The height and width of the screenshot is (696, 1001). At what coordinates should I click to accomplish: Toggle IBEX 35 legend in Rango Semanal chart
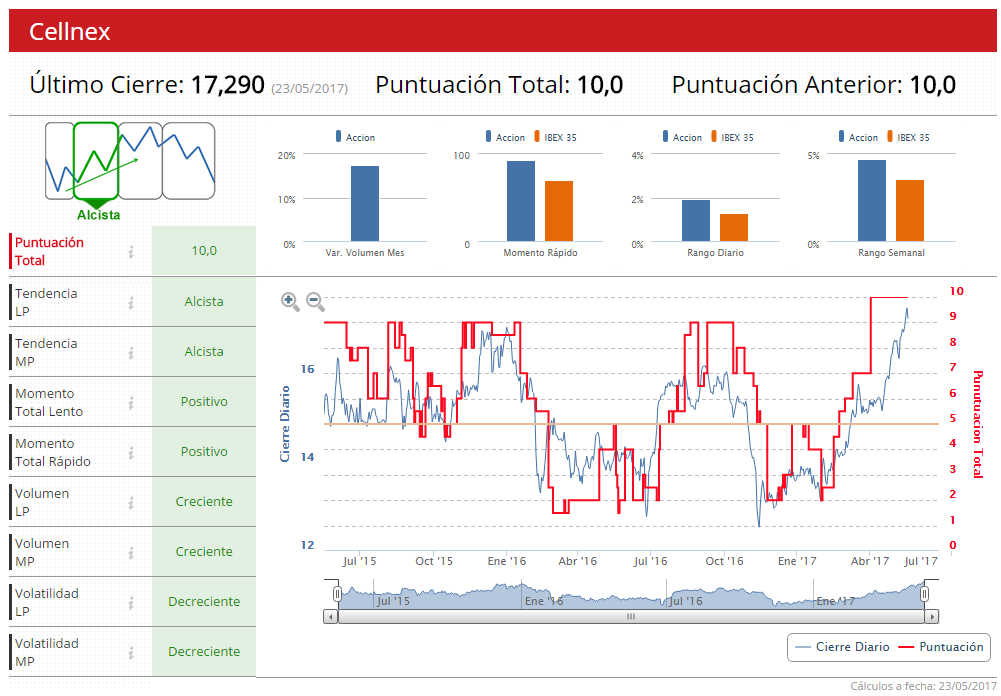pyautogui.click(x=908, y=137)
